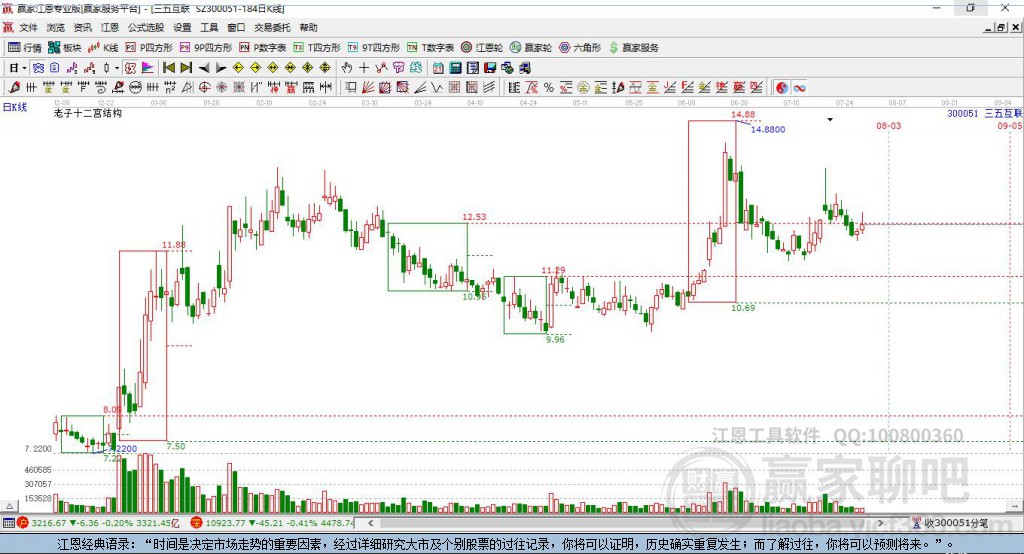This screenshot has width=1024, height=554.
Task: Select the crosshair cursor tool
Action: coord(364,68)
